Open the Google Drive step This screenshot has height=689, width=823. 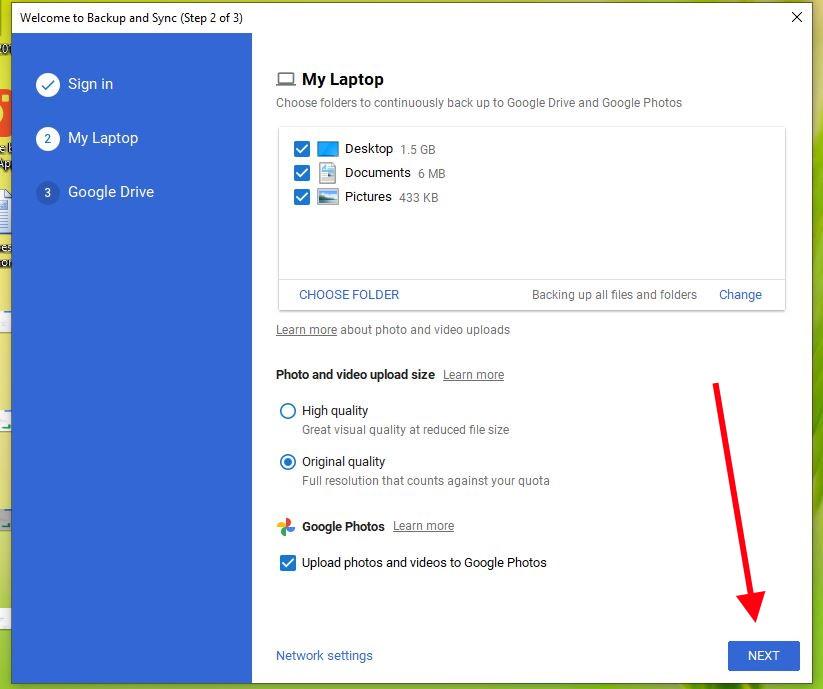tap(111, 192)
